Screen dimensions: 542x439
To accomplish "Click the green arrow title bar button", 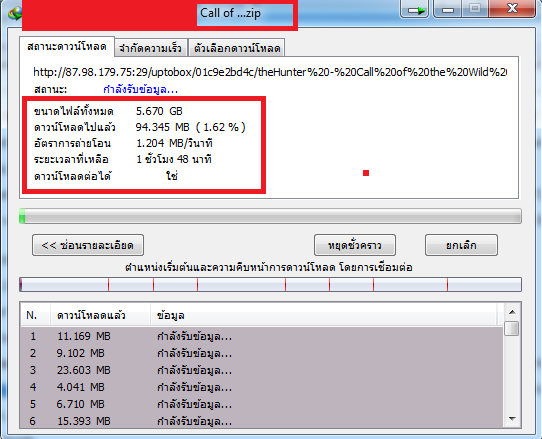I will 414,9.
